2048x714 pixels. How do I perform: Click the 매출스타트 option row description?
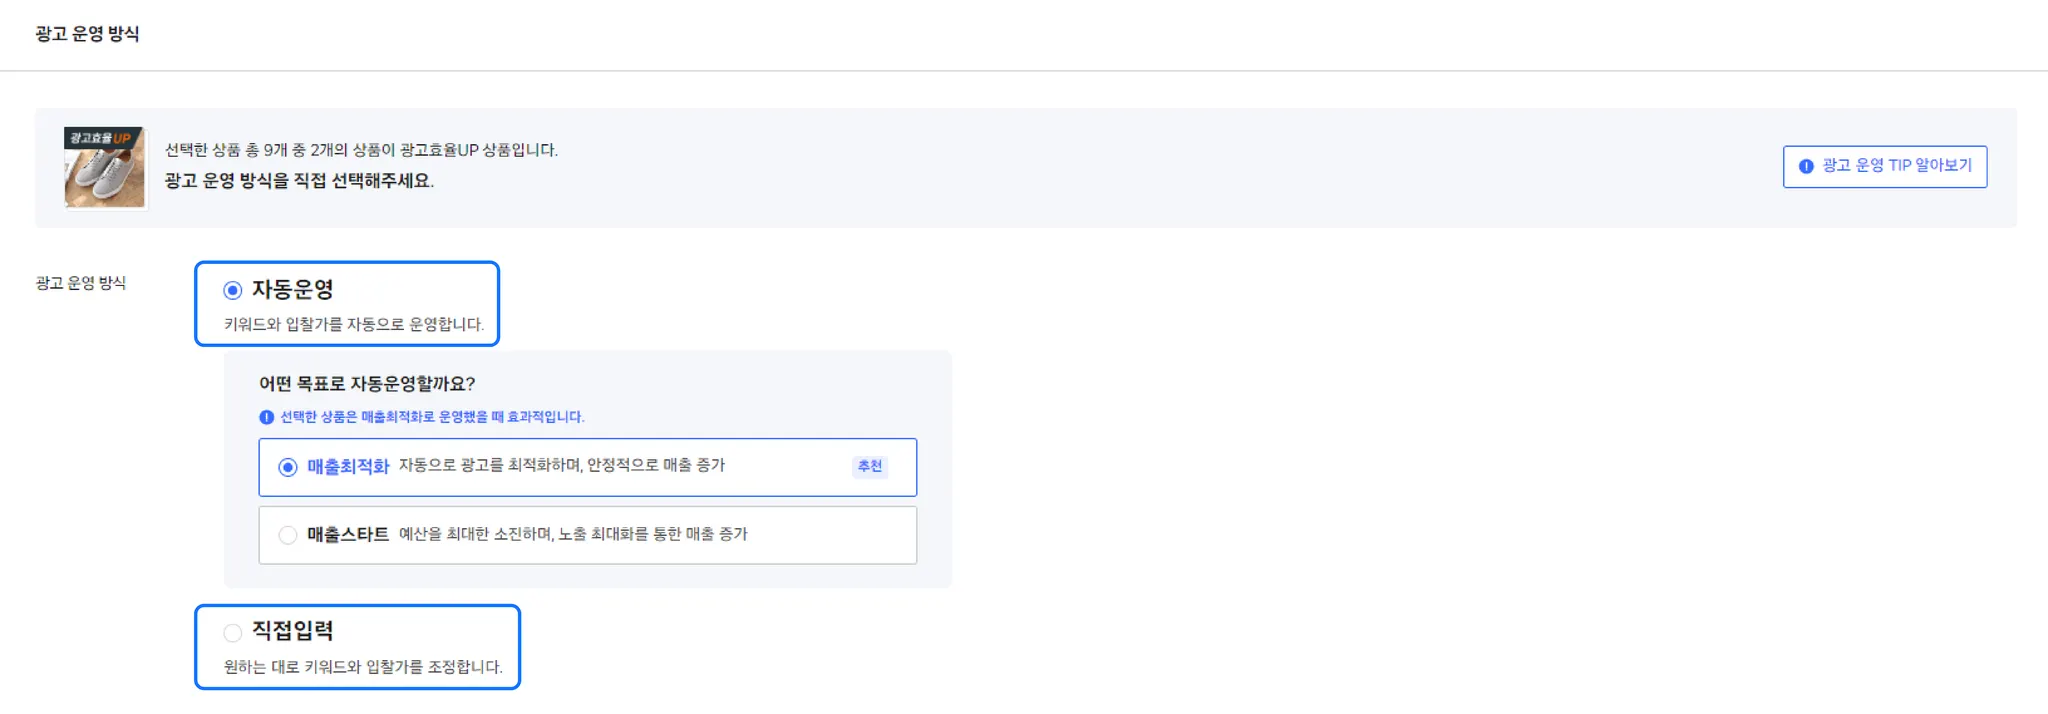pos(573,534)
